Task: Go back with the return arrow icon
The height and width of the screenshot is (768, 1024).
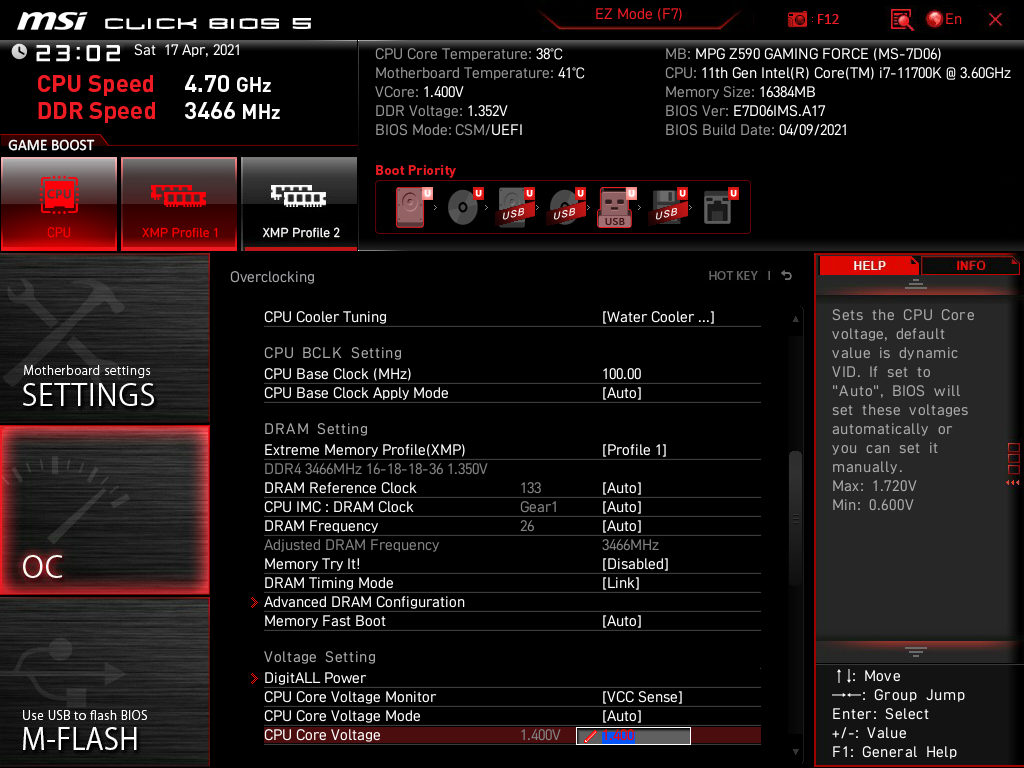Action: [x=787, y=276]
